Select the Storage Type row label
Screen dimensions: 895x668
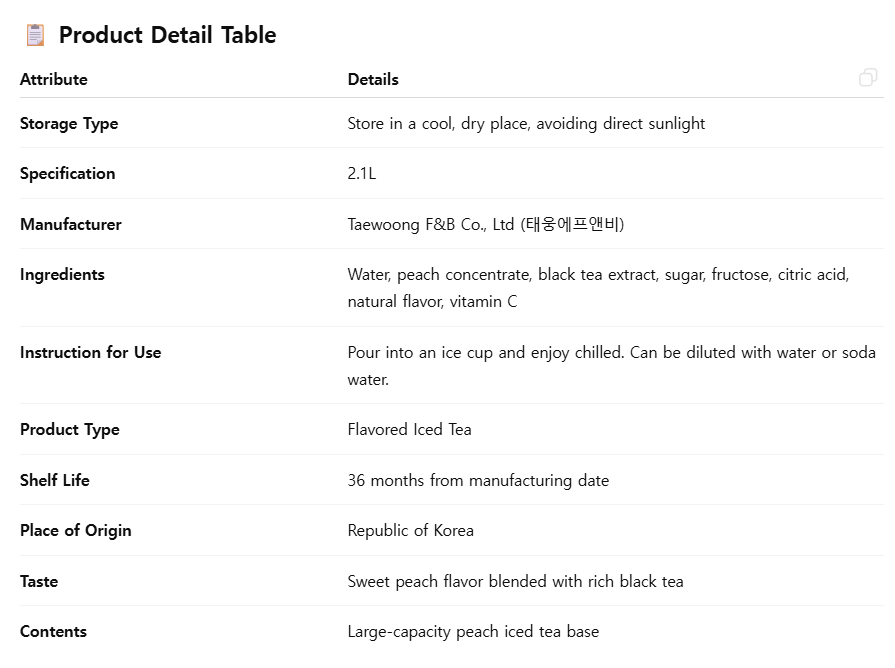69,123
